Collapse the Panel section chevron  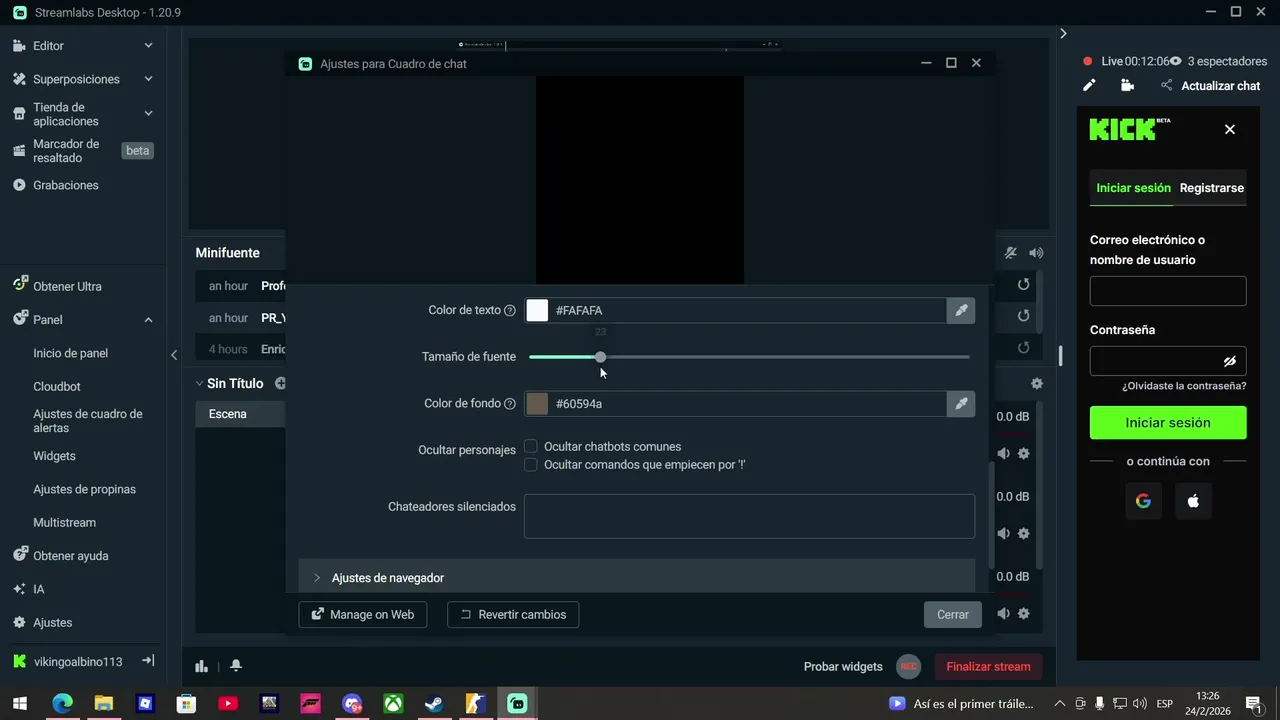[148, 320]
